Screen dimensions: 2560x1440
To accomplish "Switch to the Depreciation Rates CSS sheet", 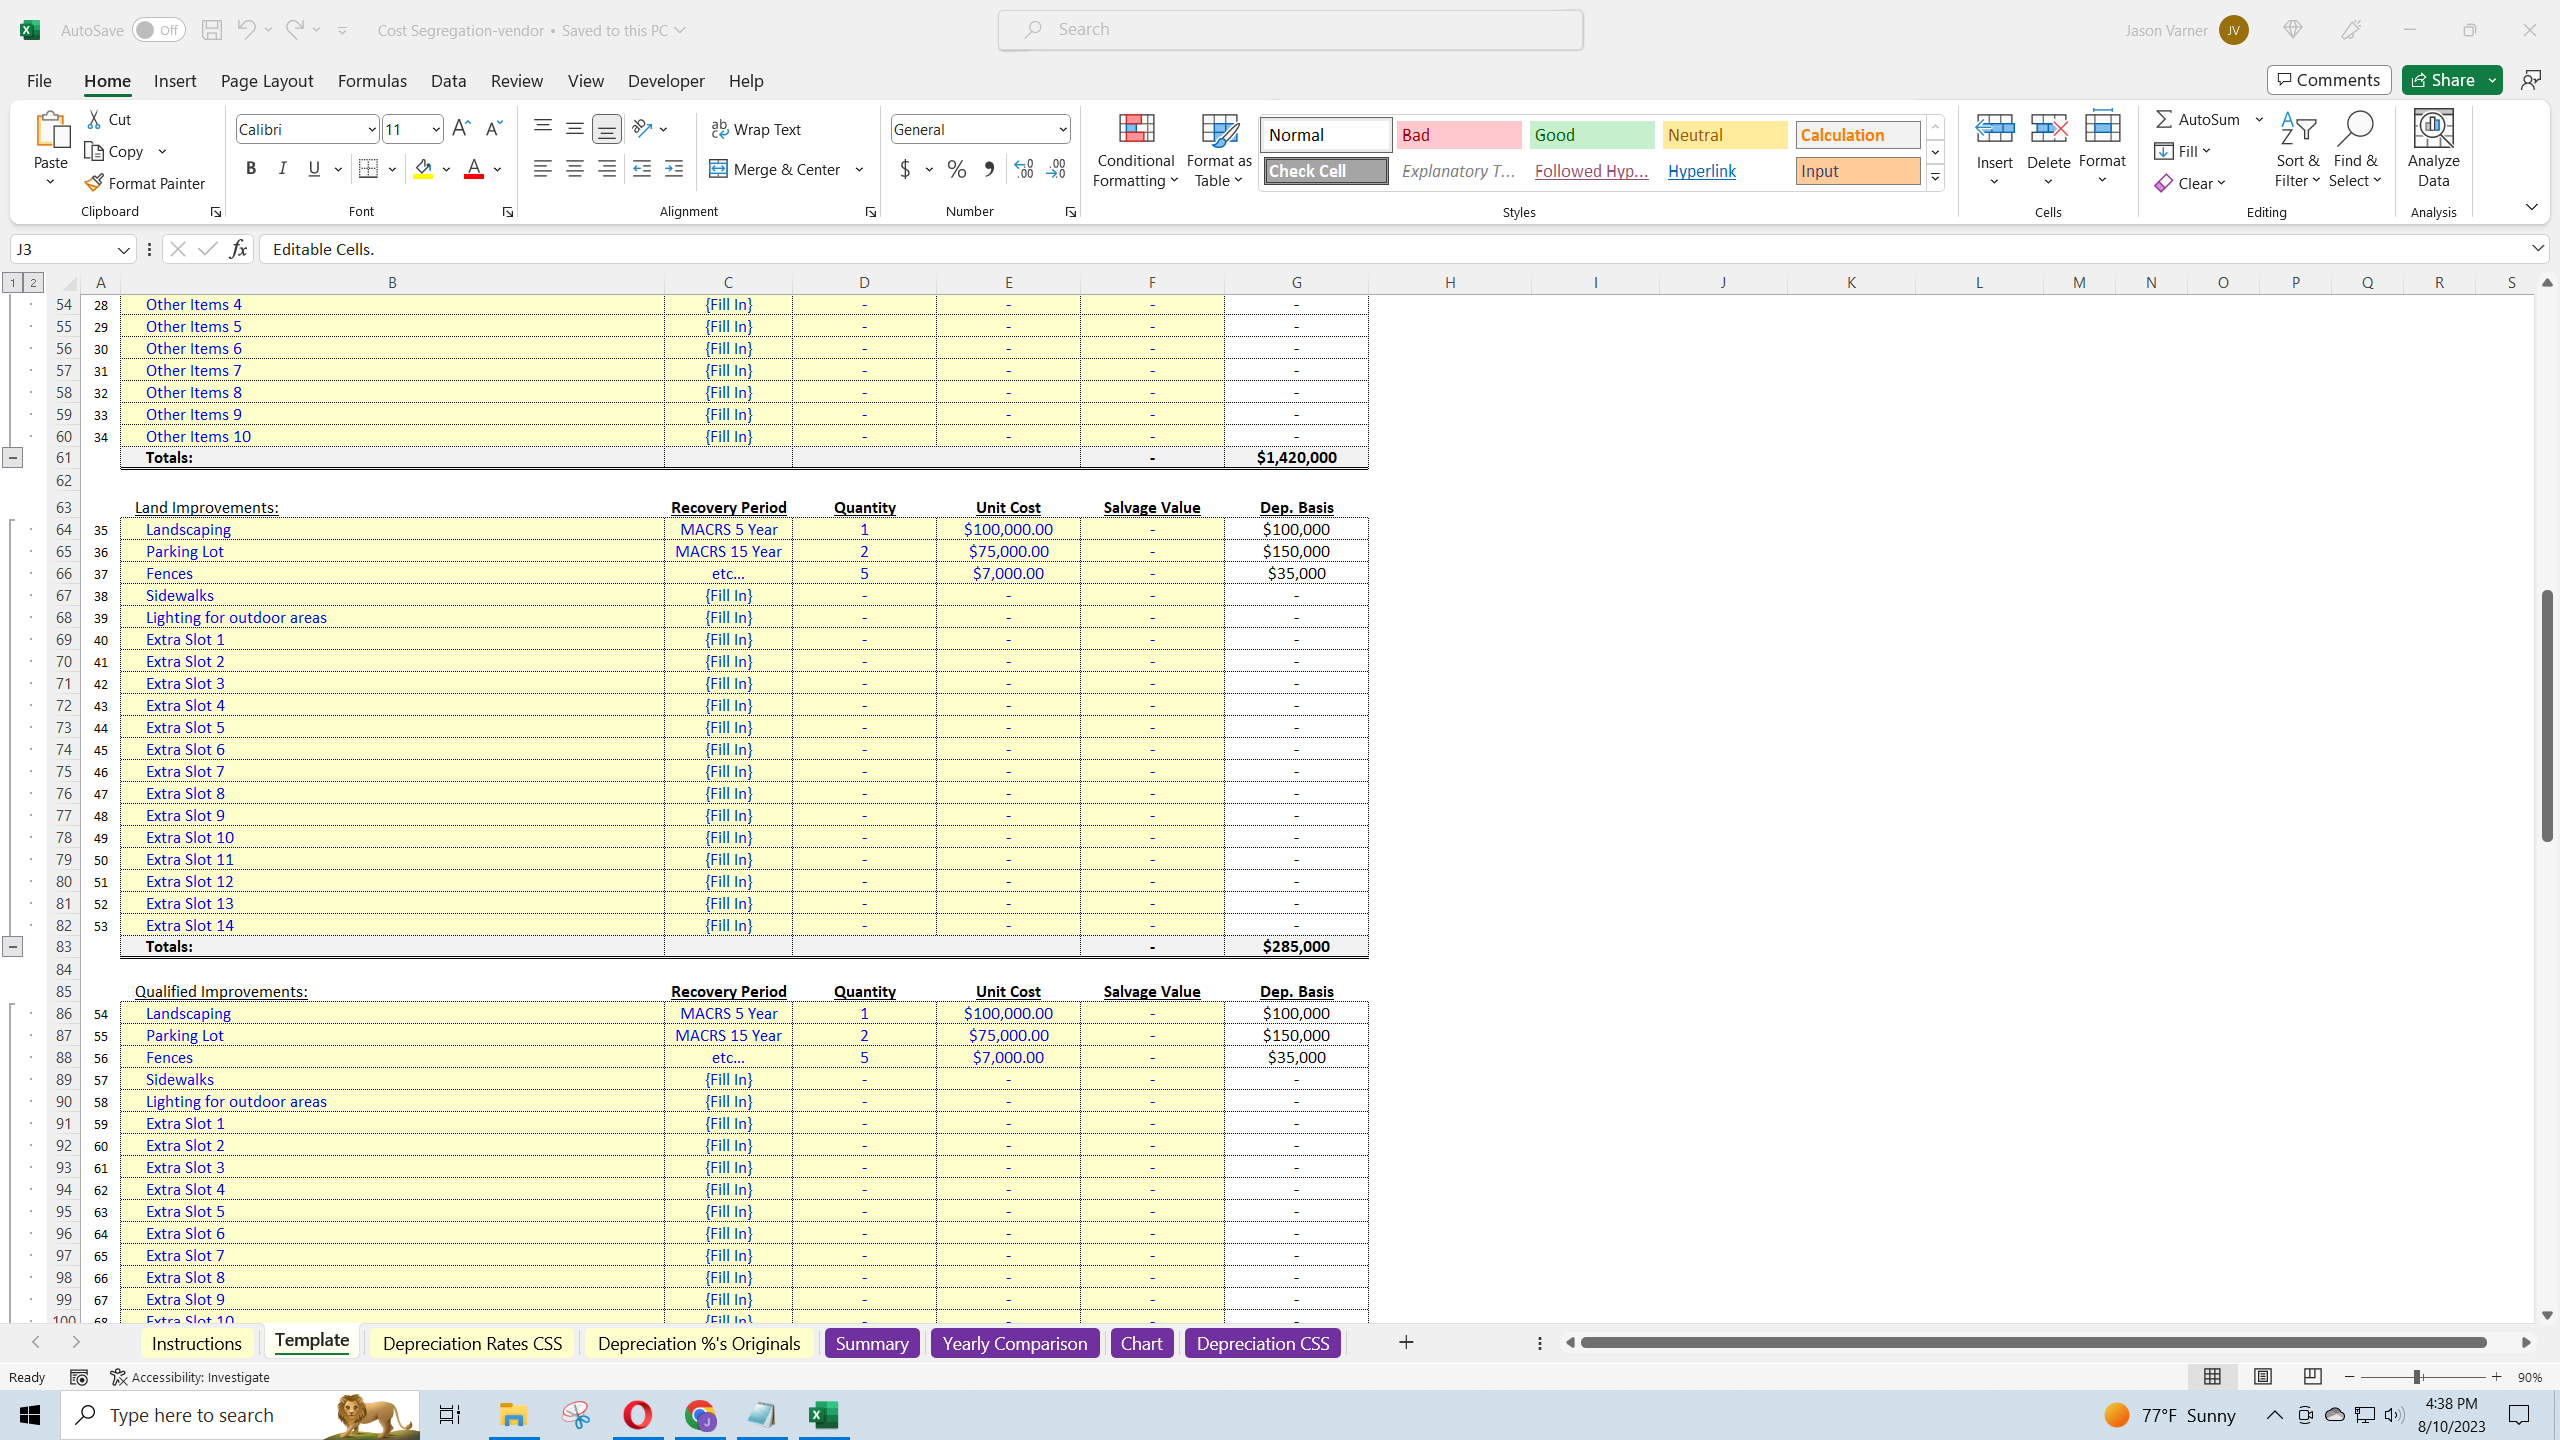I will tap(472, 1343).
